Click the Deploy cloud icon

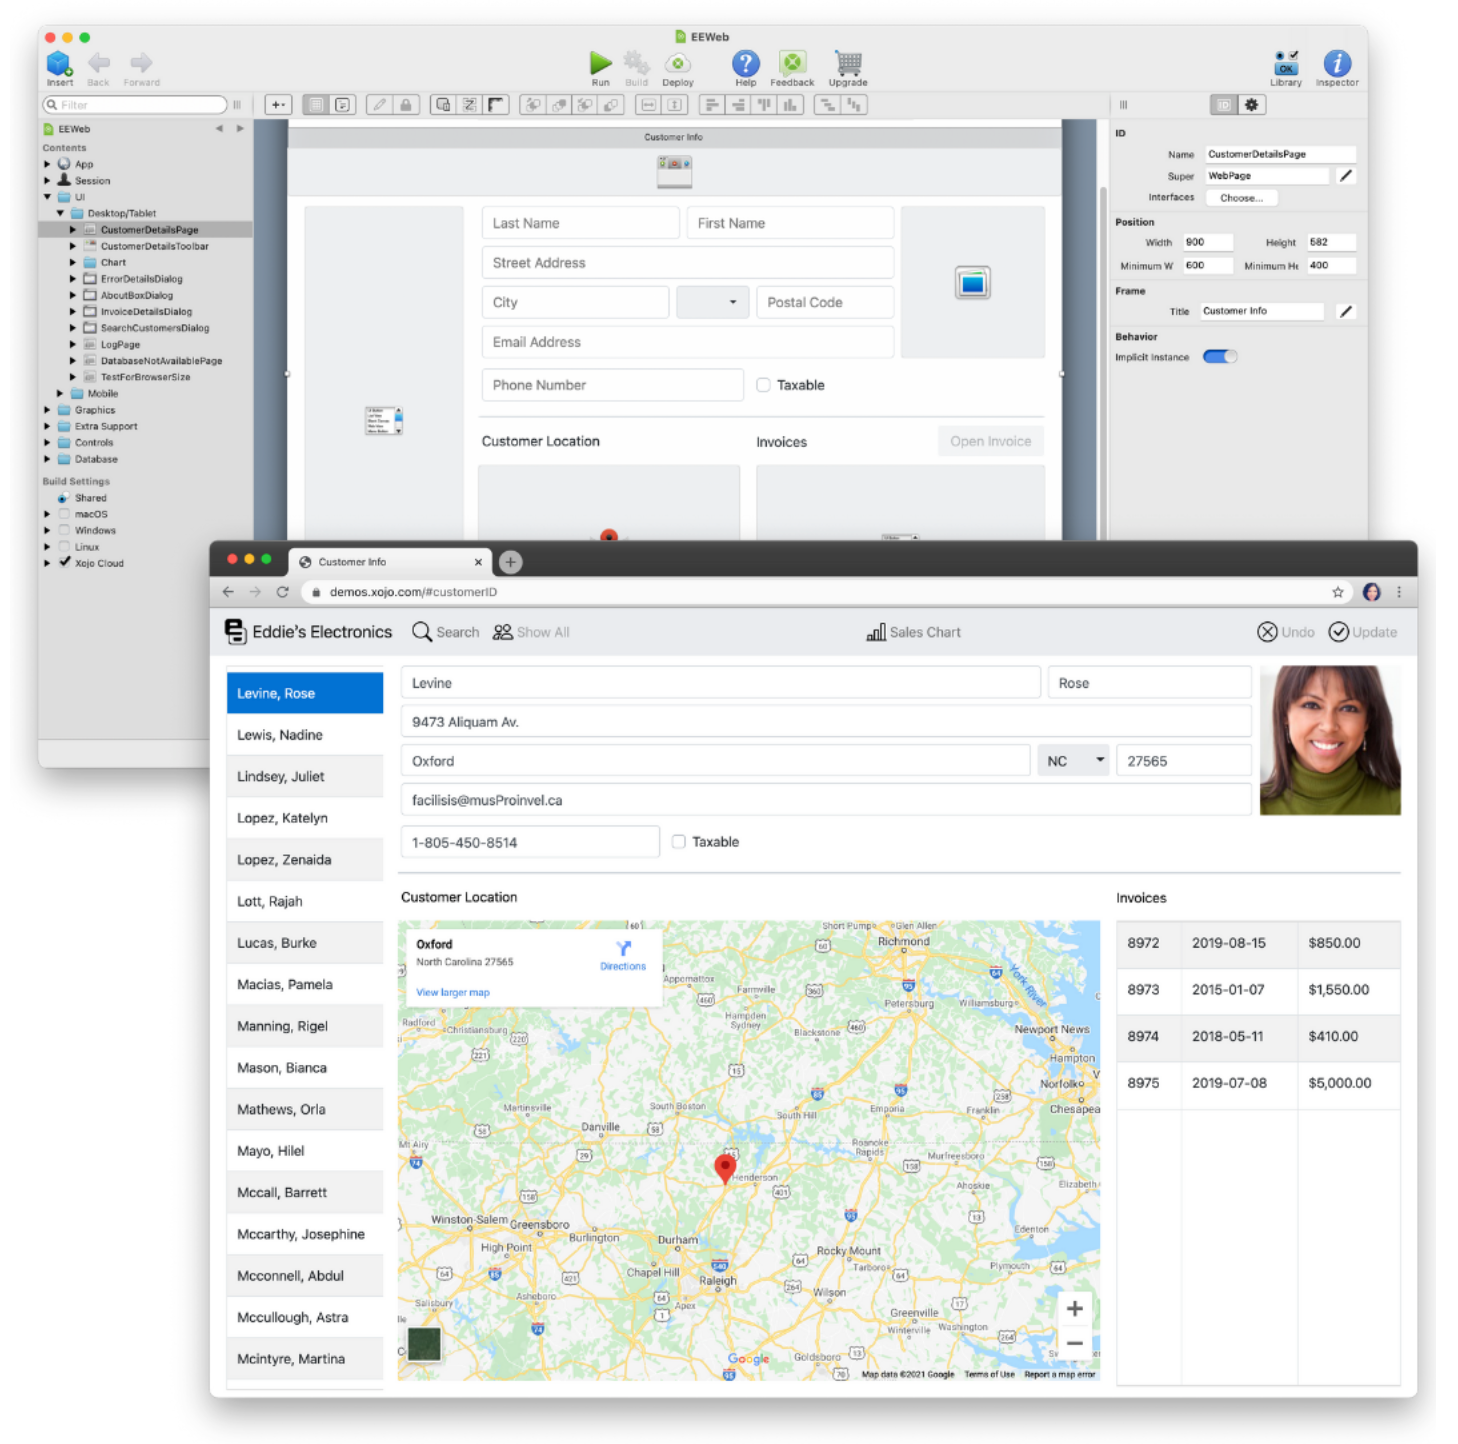pos(677,64)
